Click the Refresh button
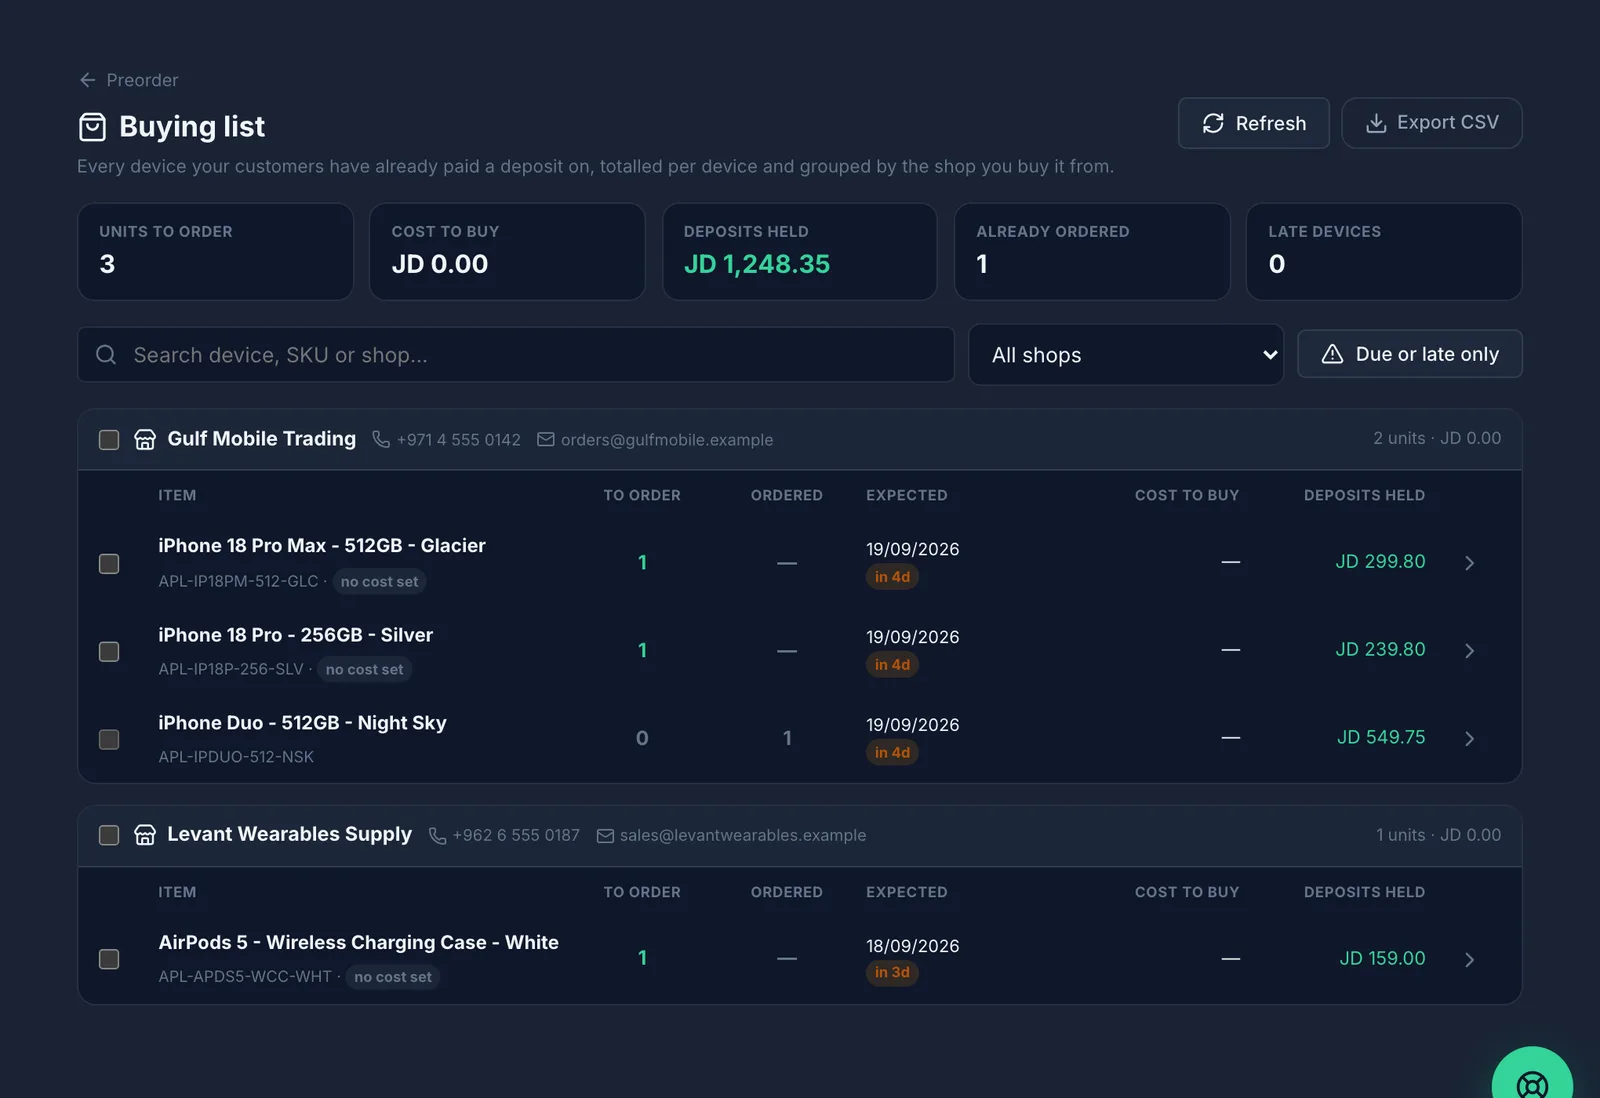Screen dimensions: 1600x1098 tap(1254, 123)
